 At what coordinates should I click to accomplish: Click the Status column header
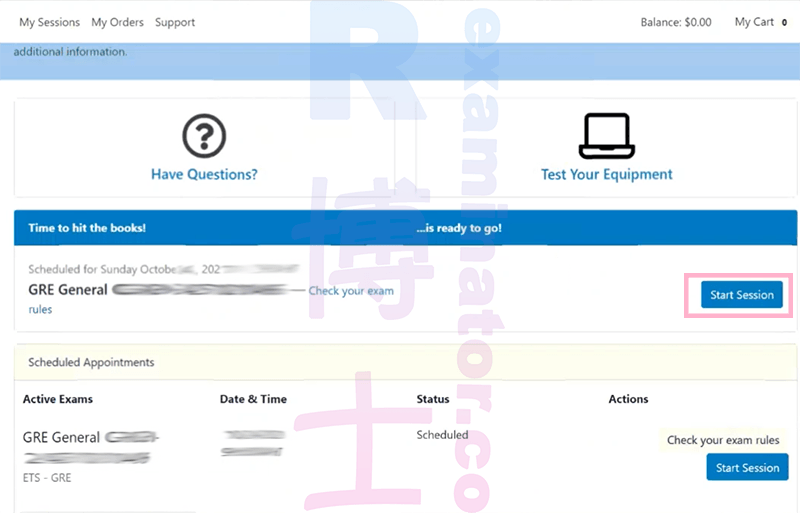433,399
